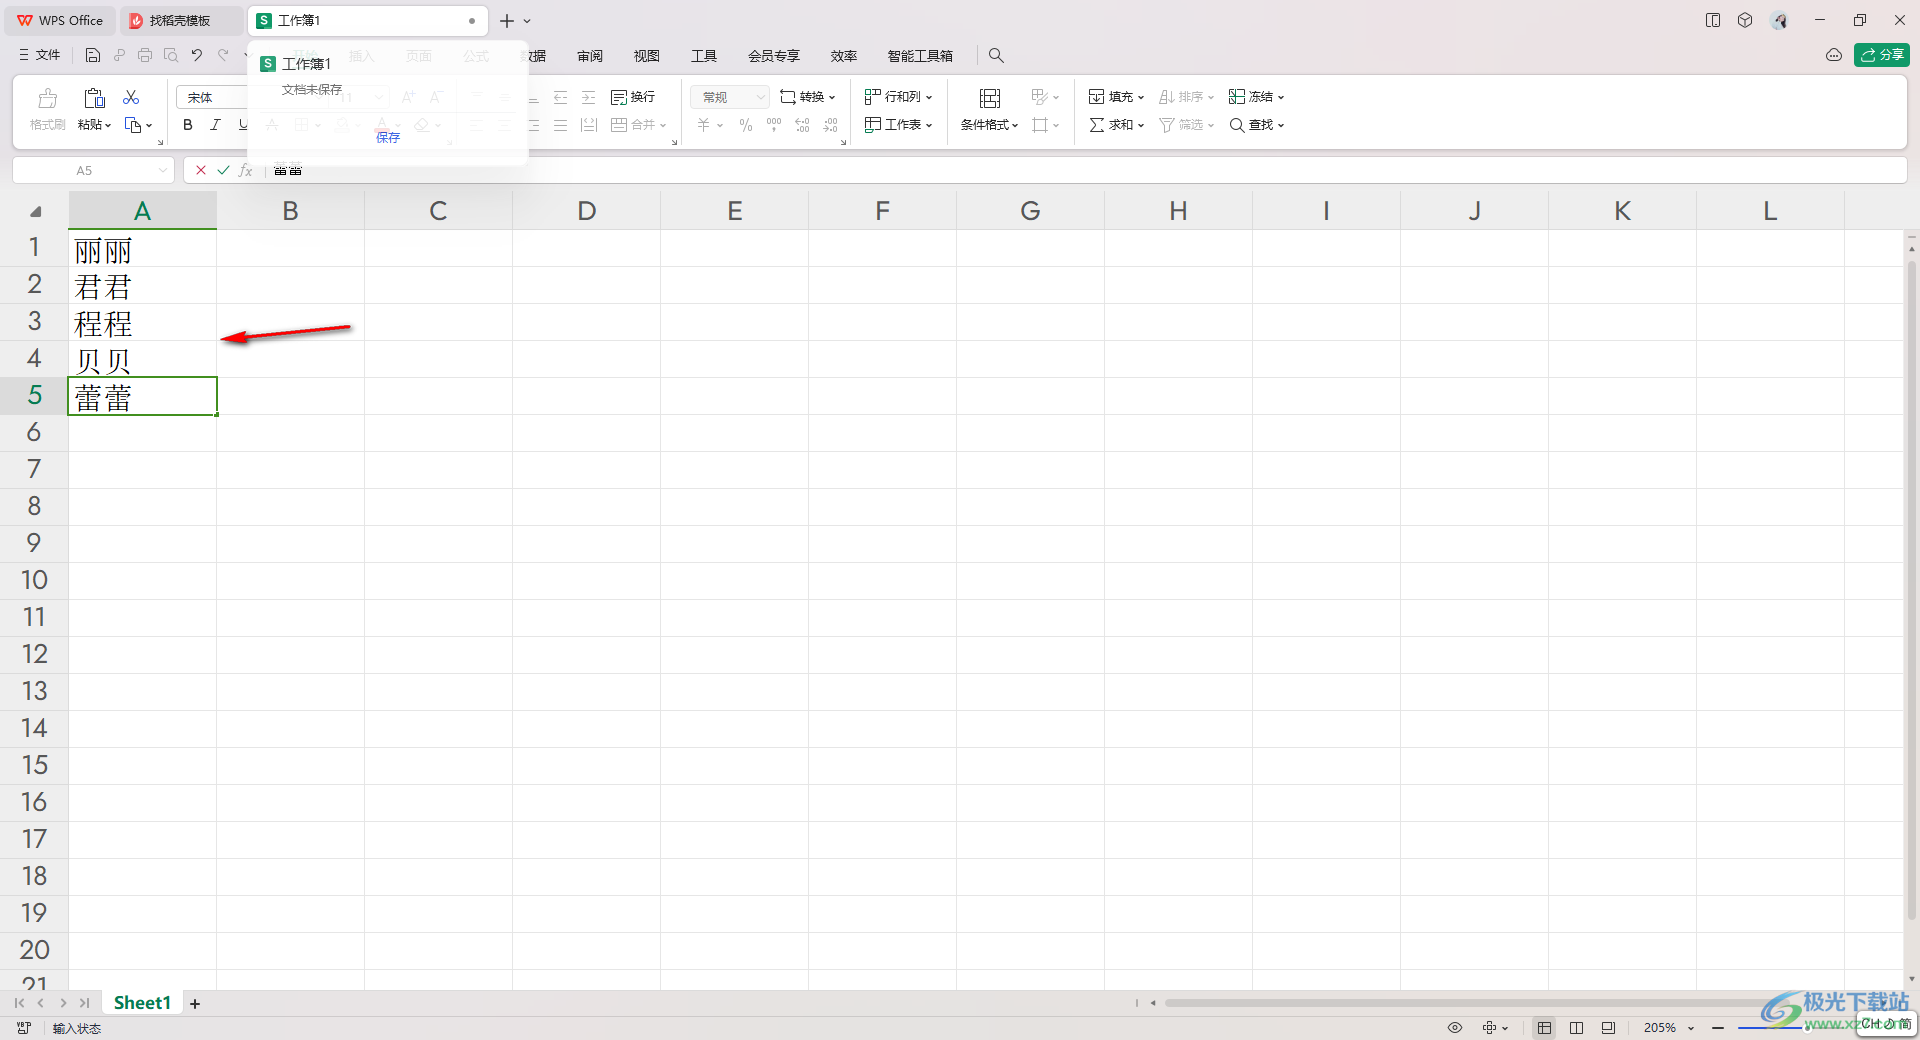Click Decrease Indent icon
This screenshot has height=1040, width=1920.
pos(561,97)
